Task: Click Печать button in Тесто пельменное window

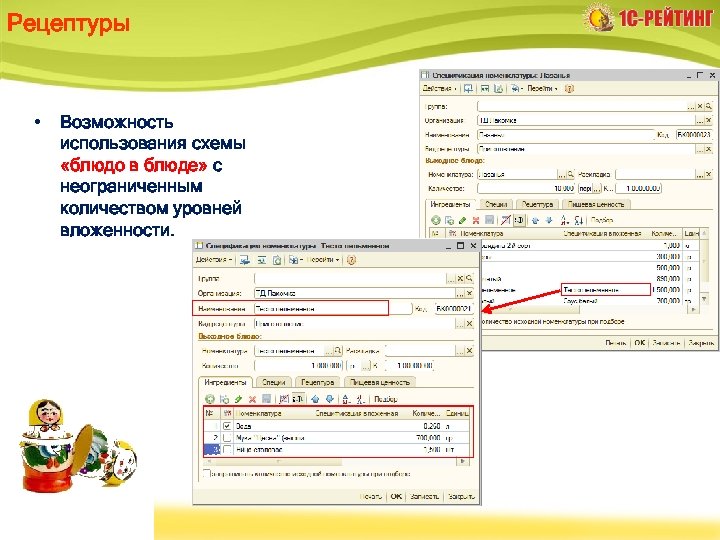Action: [x=371, y=496]
